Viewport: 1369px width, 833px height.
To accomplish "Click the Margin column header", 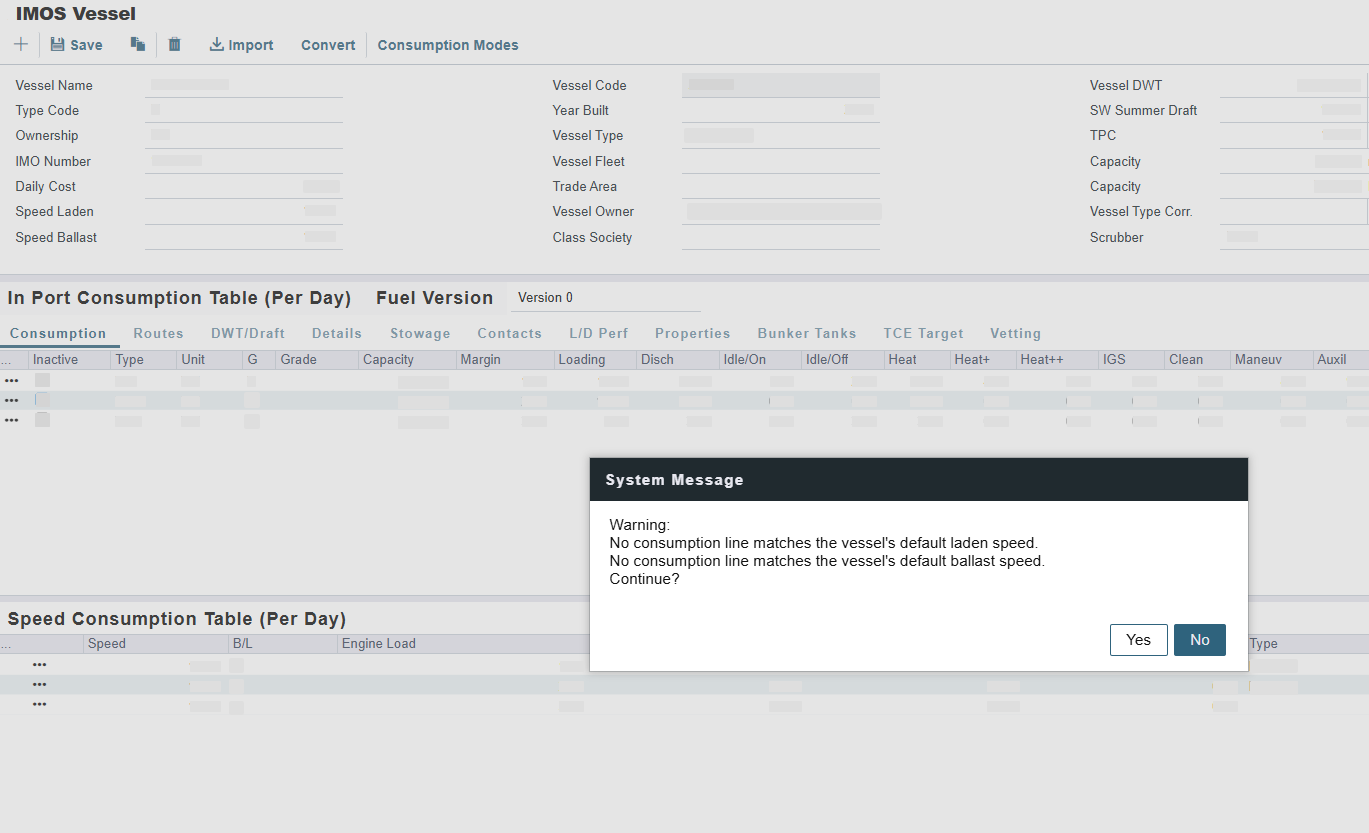I will pyautogui.click(x=505, y=360).
